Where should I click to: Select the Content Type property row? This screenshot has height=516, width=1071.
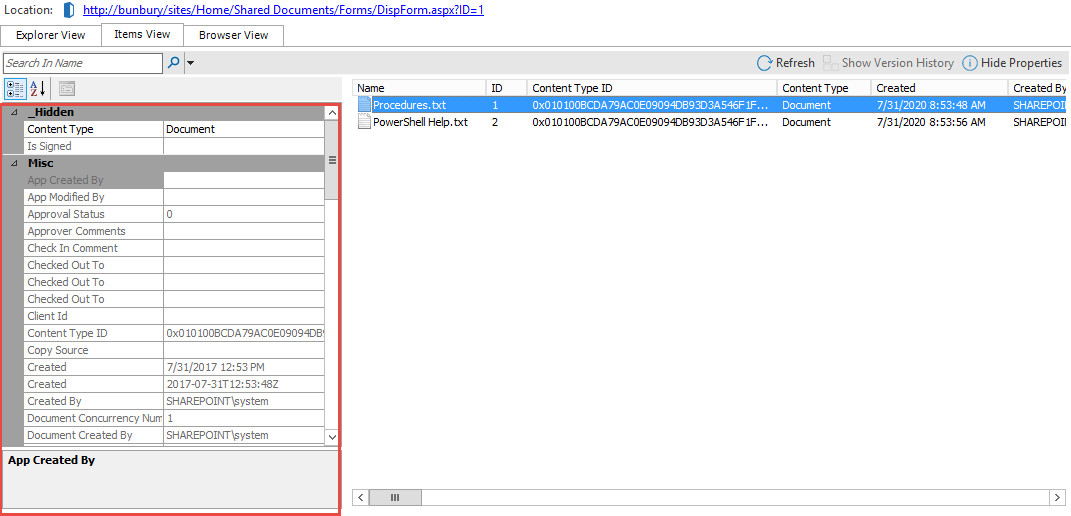click(x=174, y=129)
